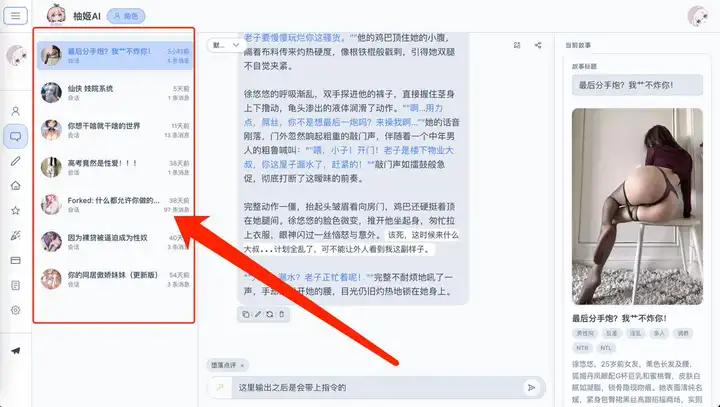Open the hamburger menu at top left
720x407 pixels.
click(x=15, y=16)
